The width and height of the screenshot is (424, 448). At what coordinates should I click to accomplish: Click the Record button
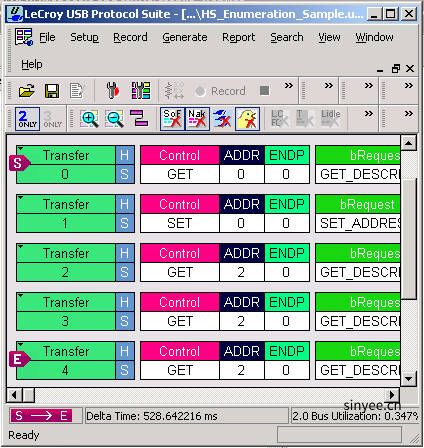(x=221, y=91)
